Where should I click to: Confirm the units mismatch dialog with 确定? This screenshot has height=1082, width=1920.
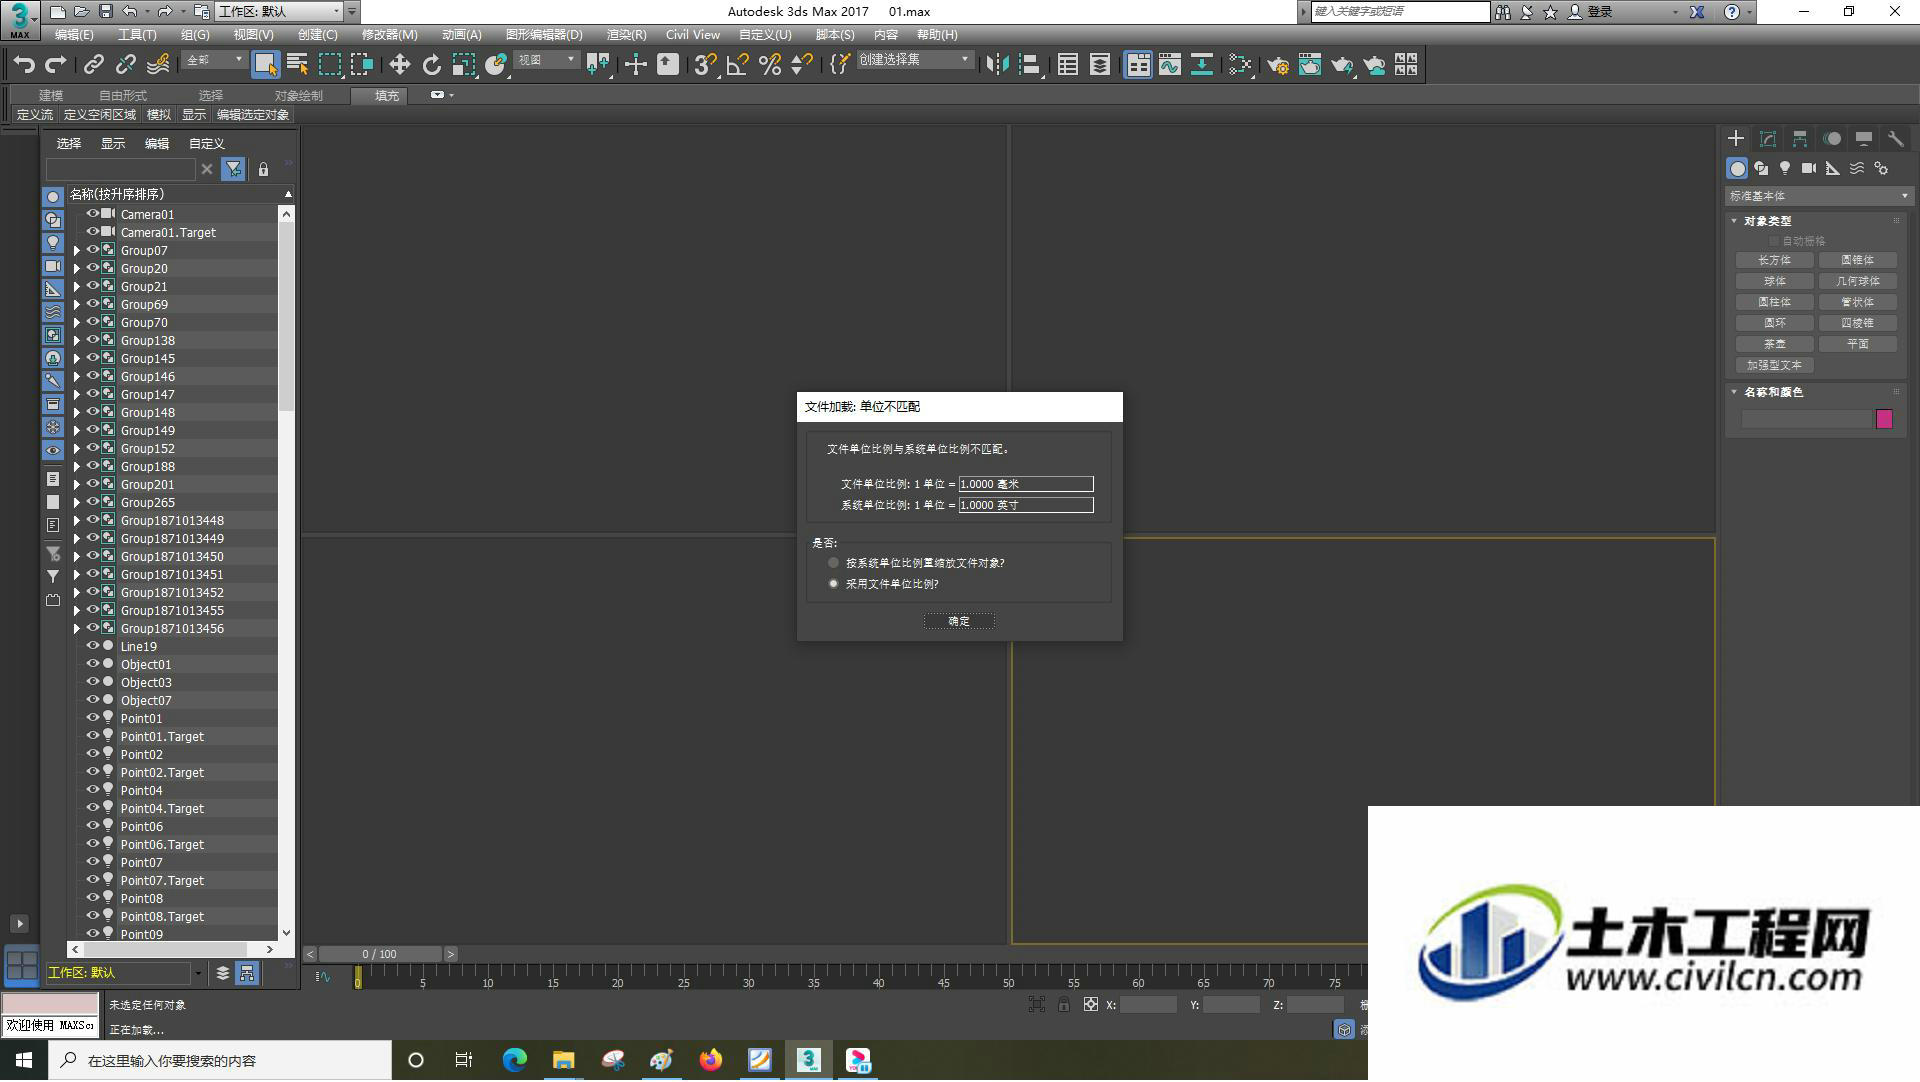pos(959,621)
